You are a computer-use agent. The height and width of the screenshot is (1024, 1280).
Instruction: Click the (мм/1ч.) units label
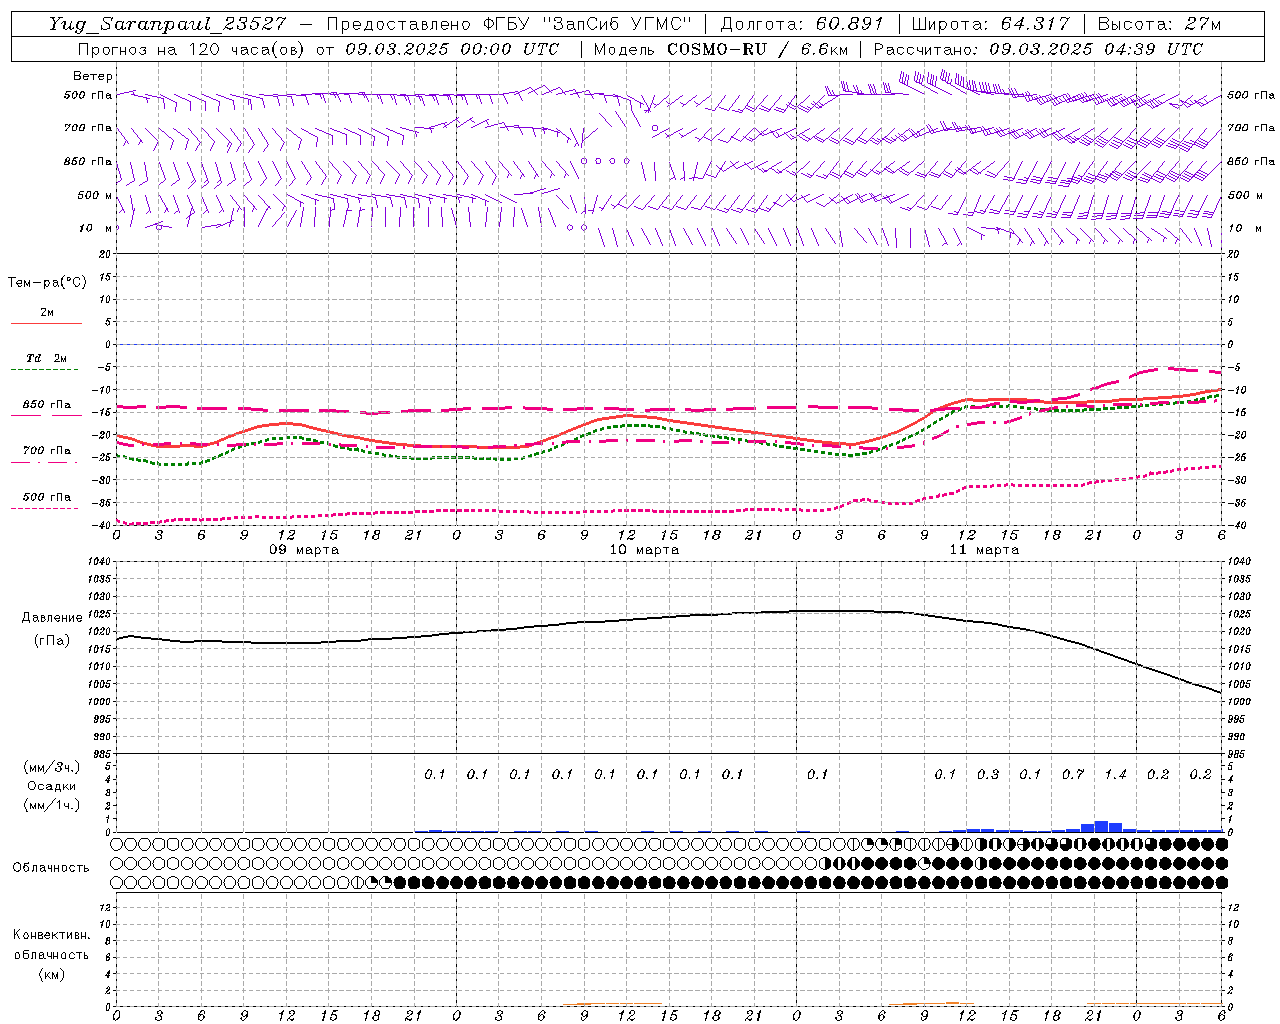pos(52,805)
